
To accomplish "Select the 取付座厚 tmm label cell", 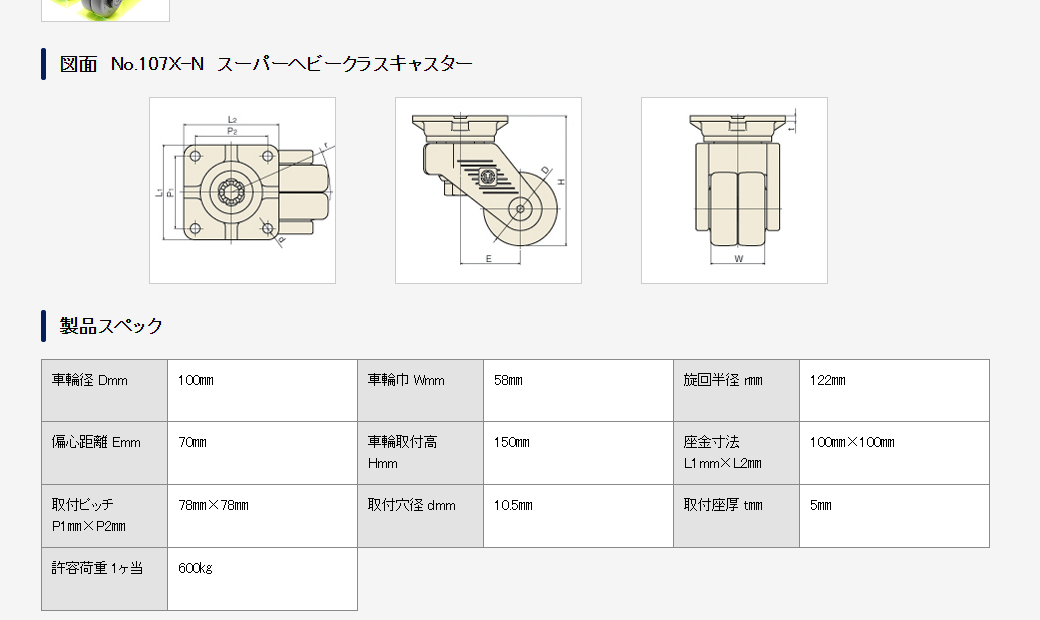I will (x=736, y=516).
